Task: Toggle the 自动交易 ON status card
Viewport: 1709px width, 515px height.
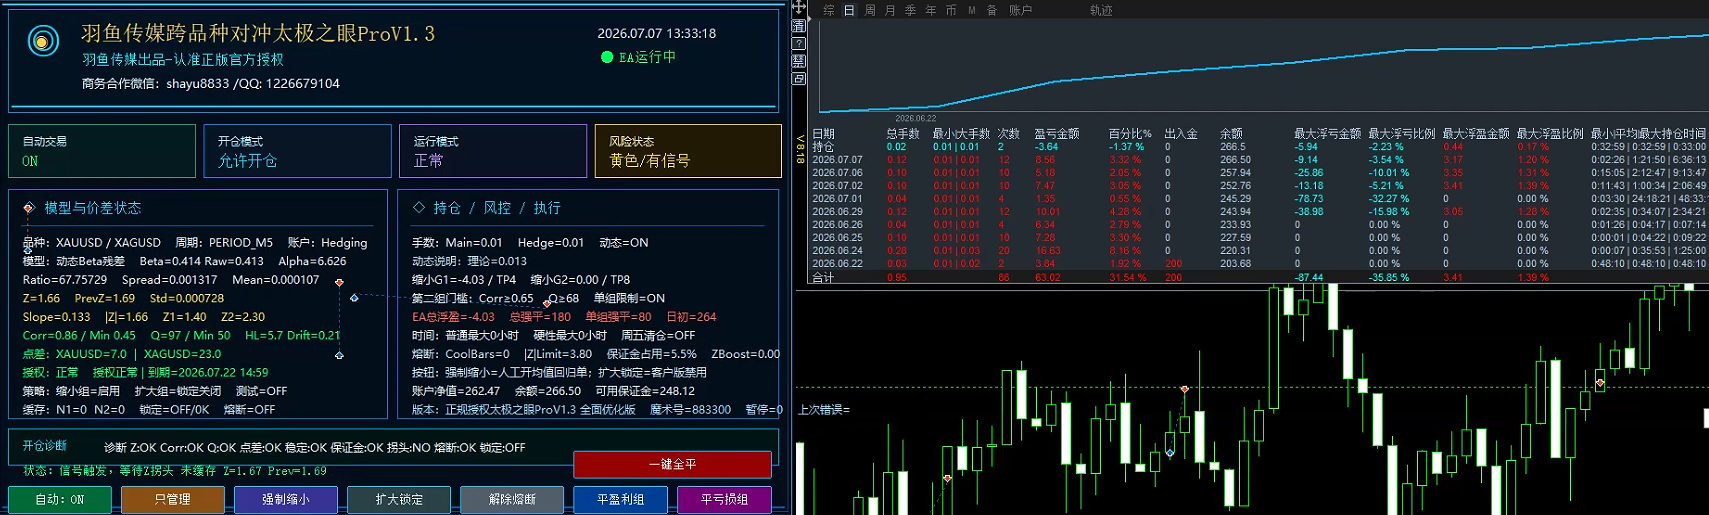Action: point(102,151)
